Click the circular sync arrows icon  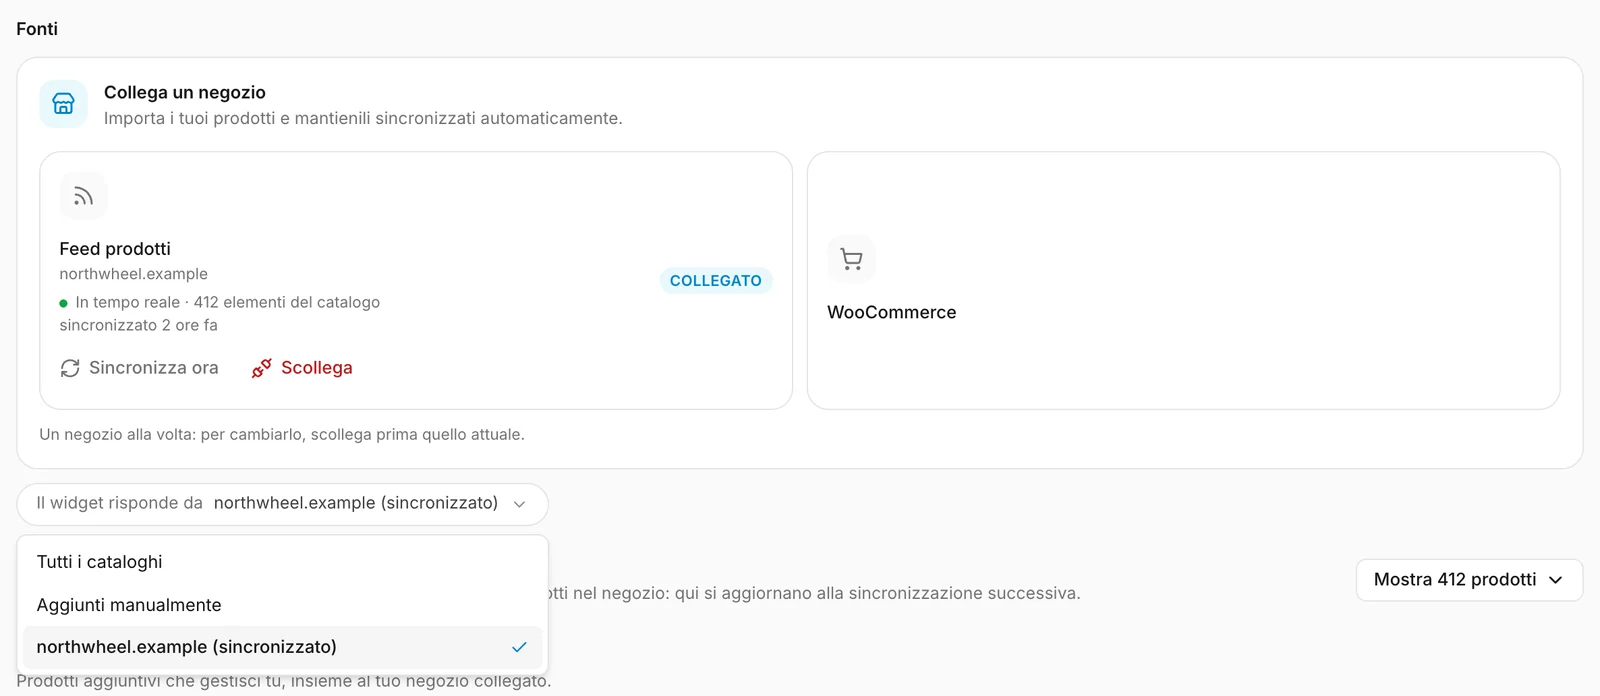click(70, 368)
